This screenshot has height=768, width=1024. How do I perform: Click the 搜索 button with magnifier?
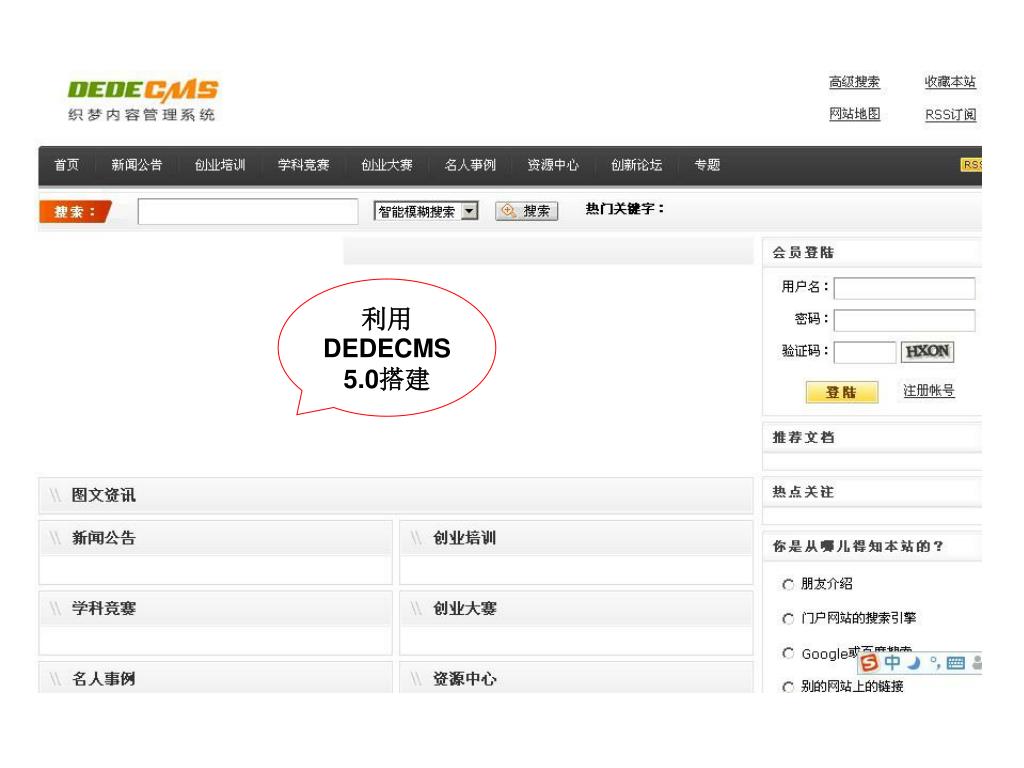[x=526, y=211]
